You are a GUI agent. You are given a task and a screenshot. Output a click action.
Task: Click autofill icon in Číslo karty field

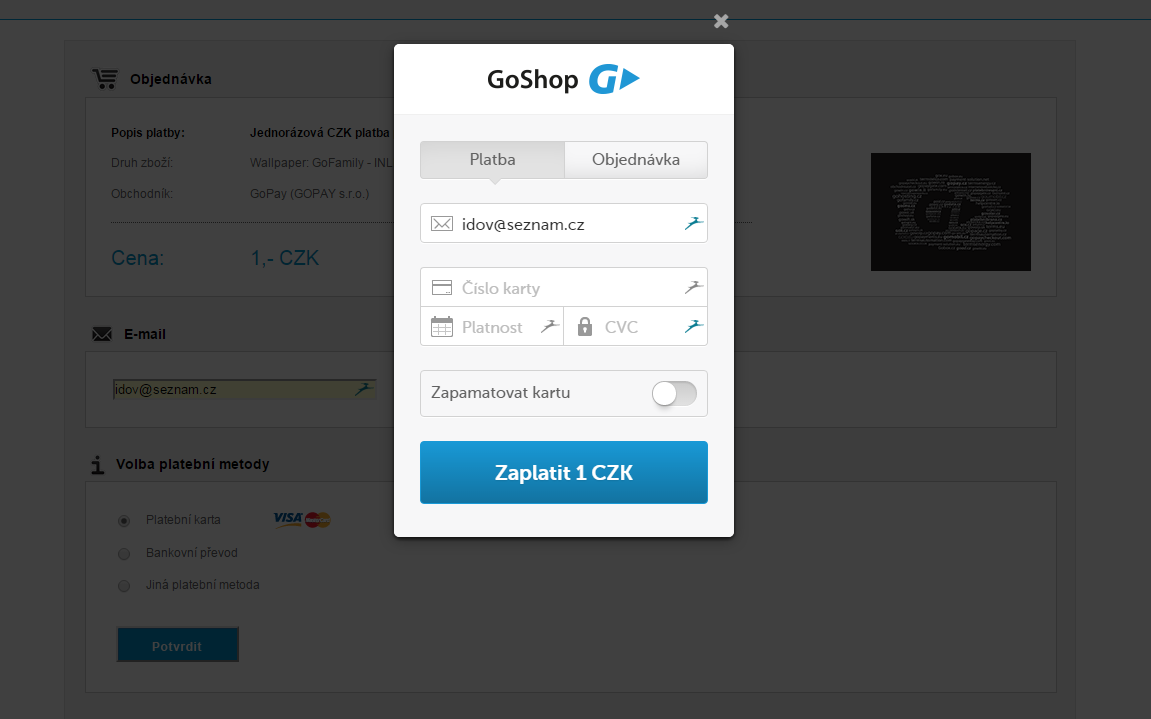(x=694, y=287)
